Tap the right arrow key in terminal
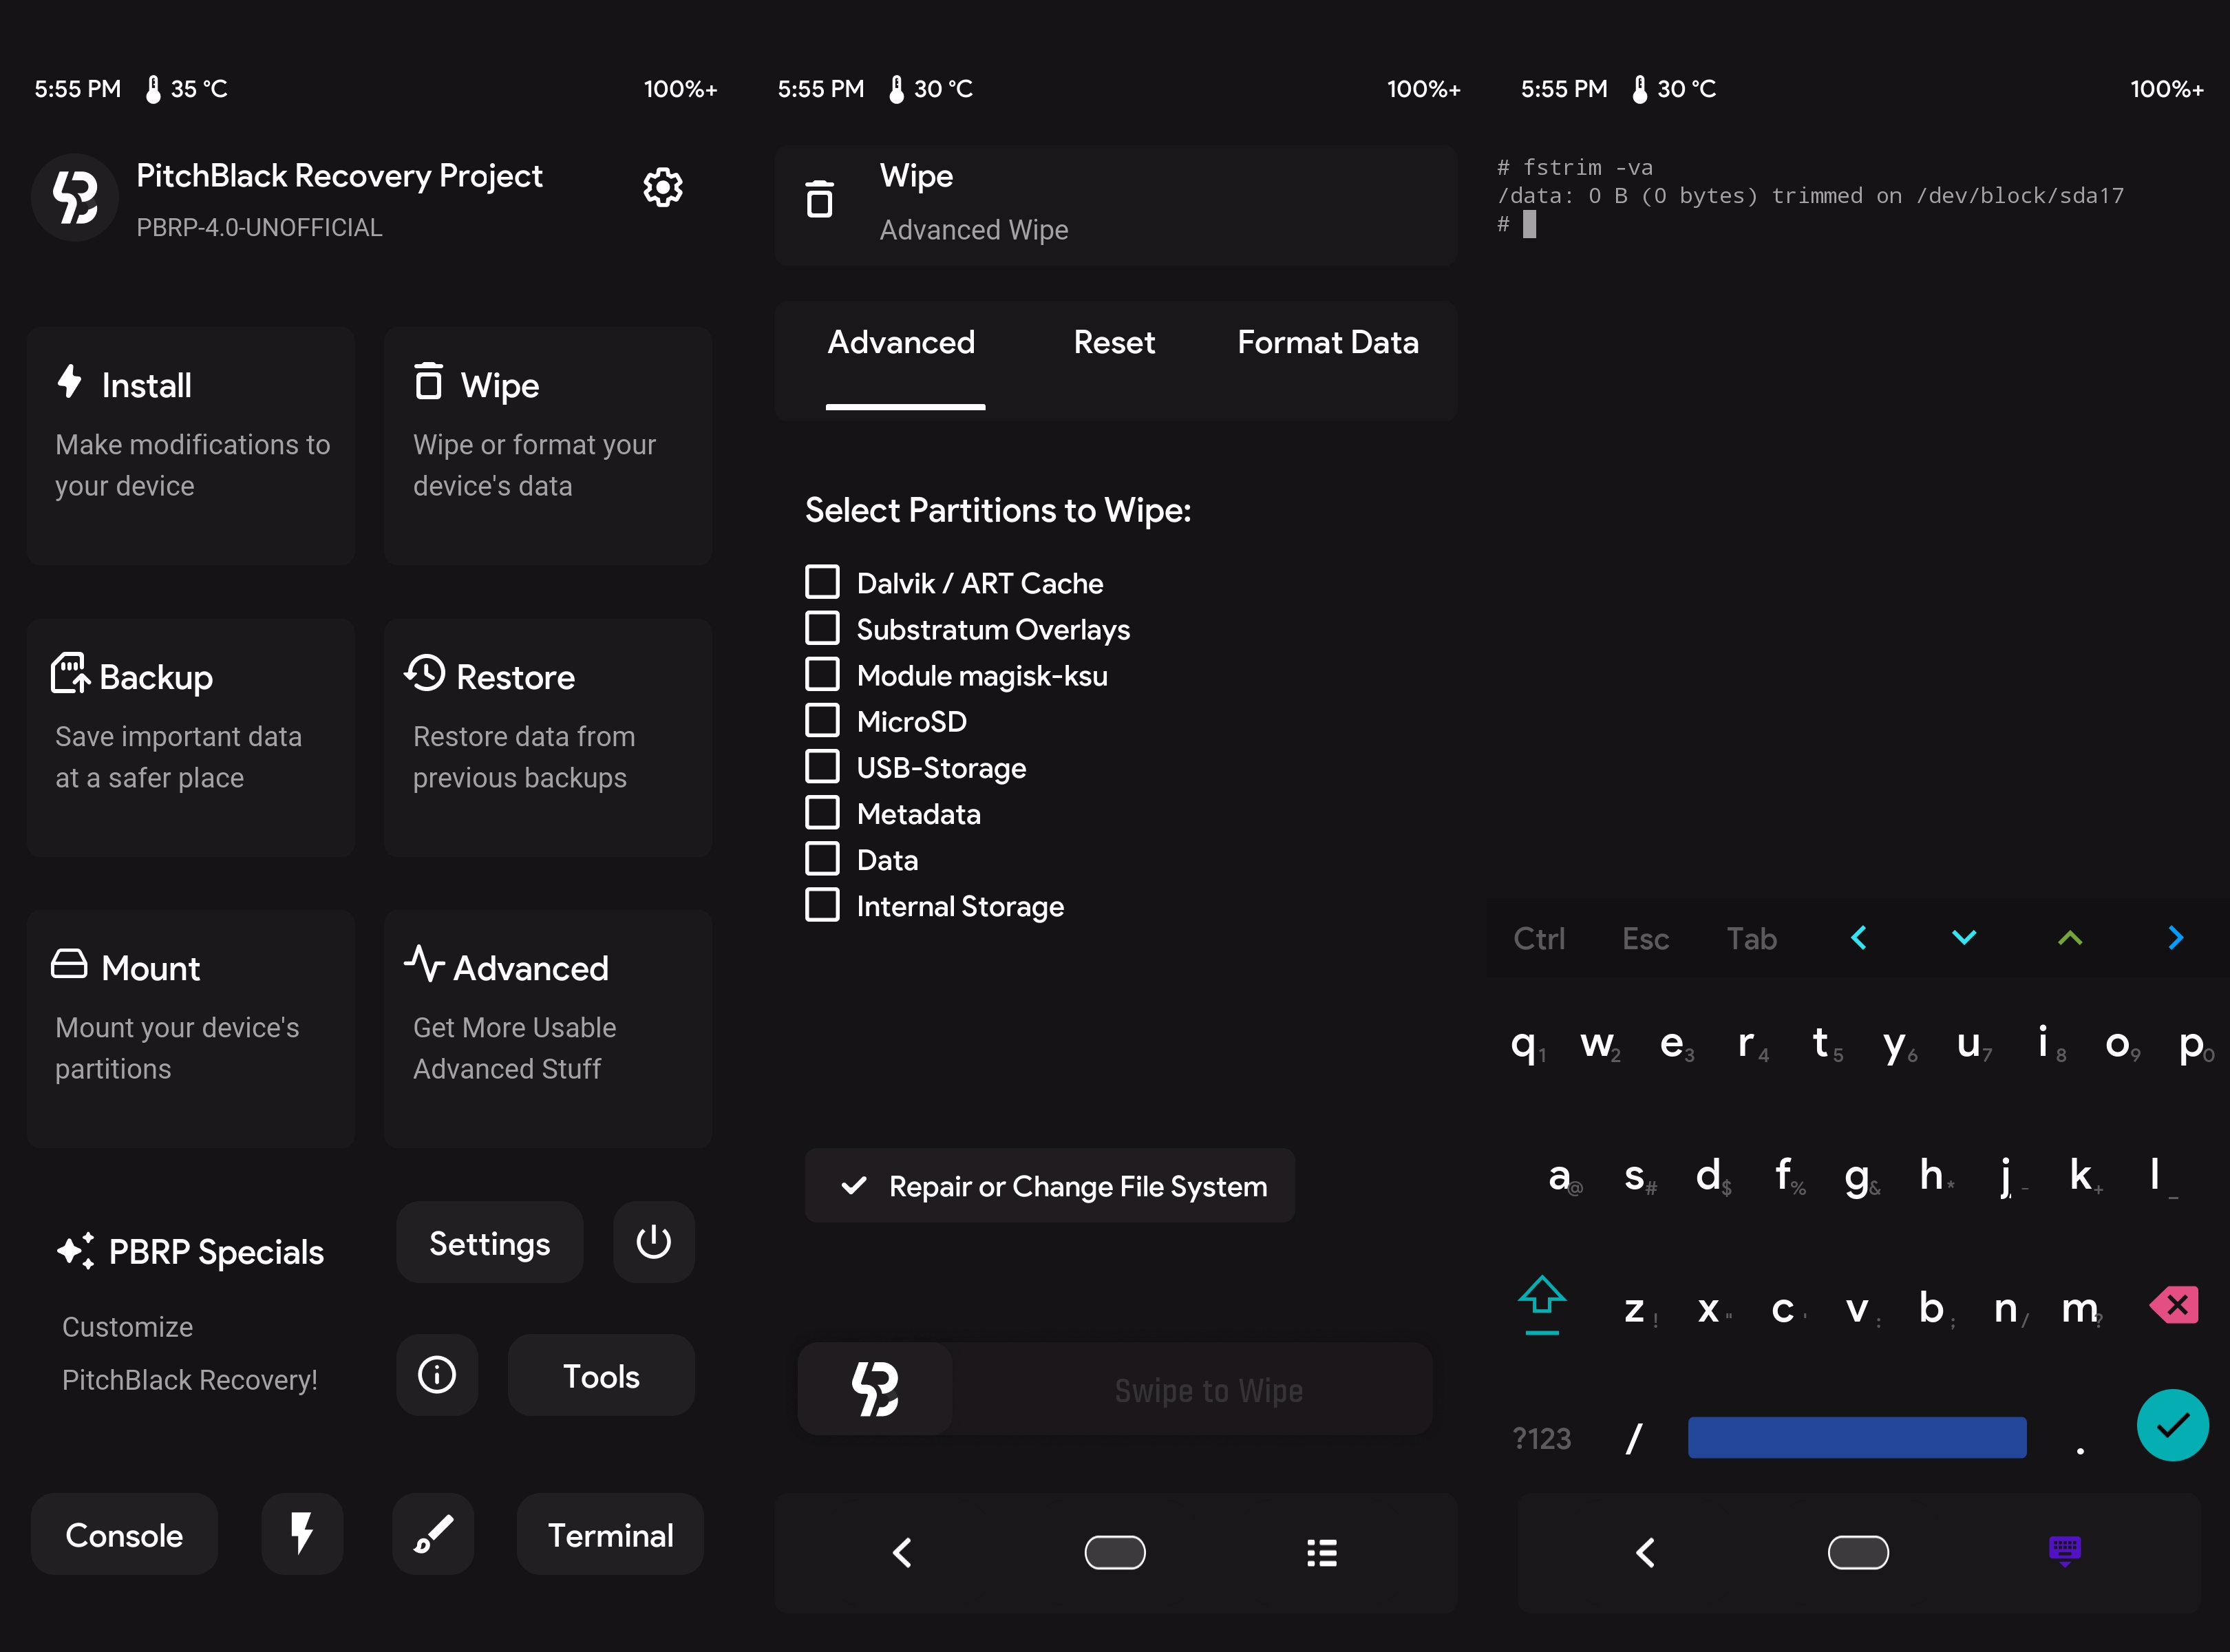2230x1652 pixels. [x=2176, y=937]
